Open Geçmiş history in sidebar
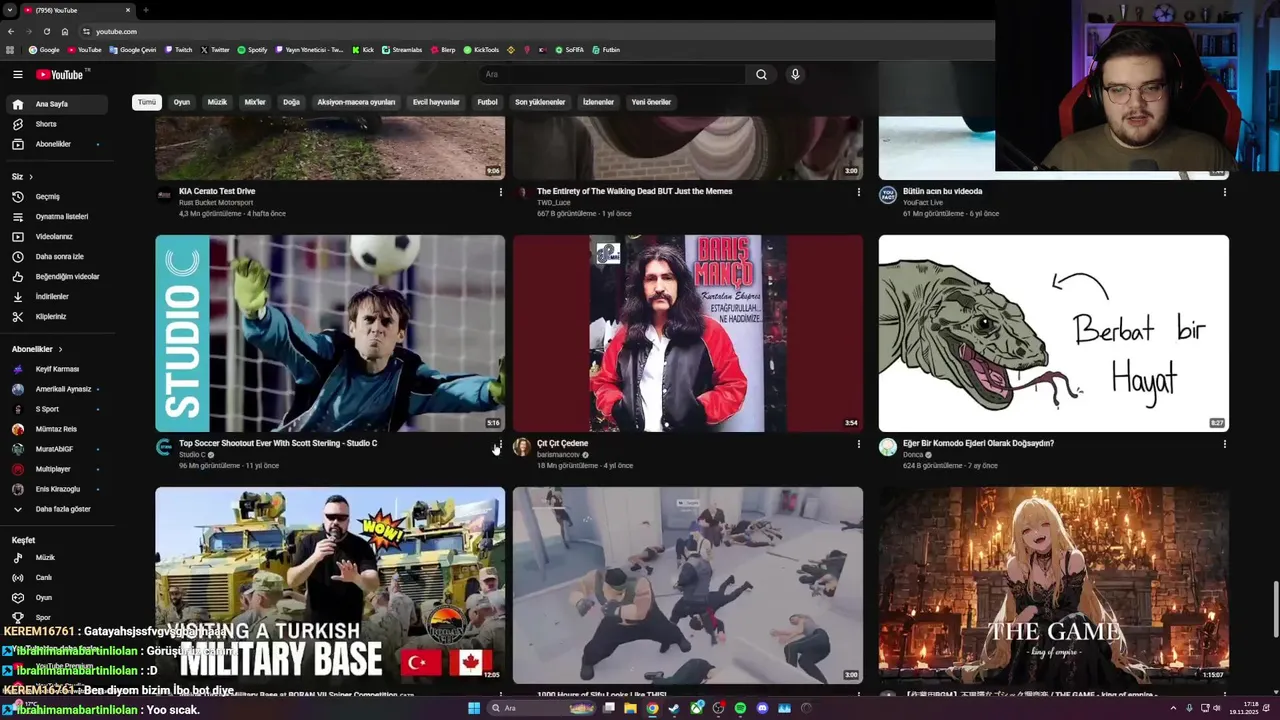This screenshot has height=720, width=1280. 57,196
